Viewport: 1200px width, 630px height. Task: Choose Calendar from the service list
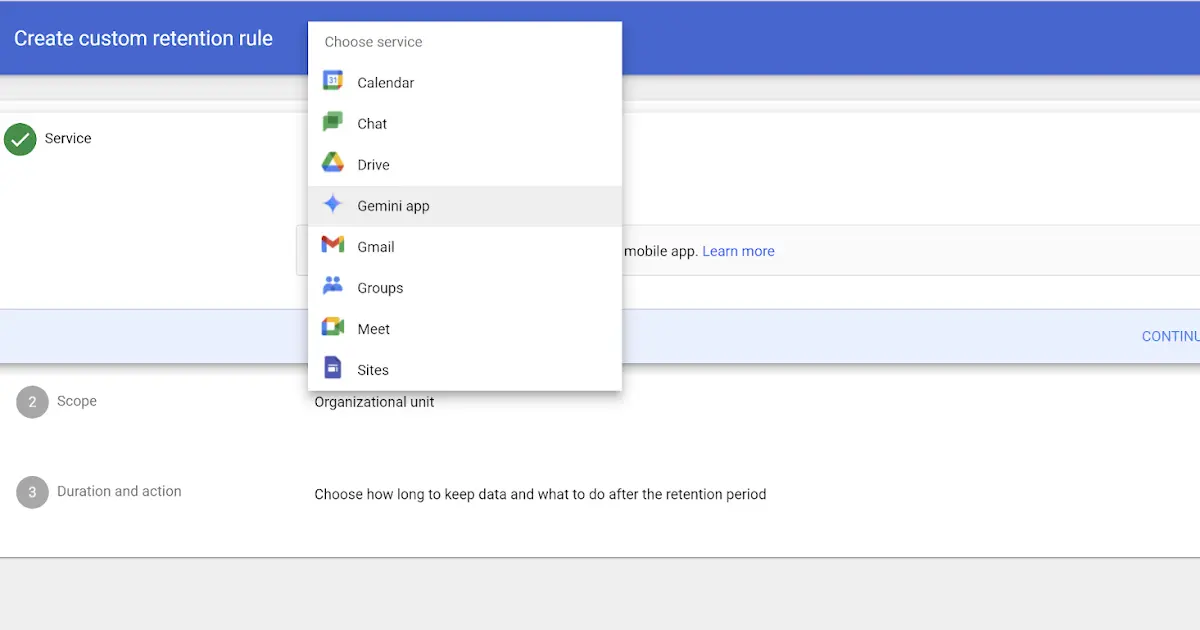(x=465, y=82)
